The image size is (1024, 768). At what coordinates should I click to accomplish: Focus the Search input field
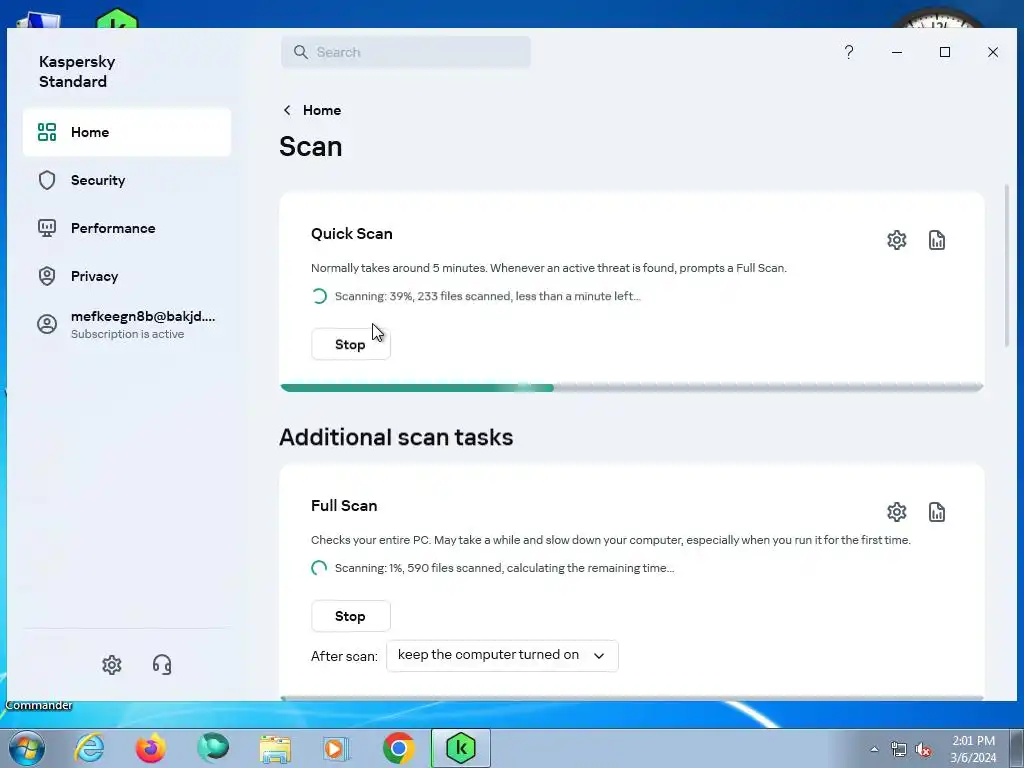(406, 52)
